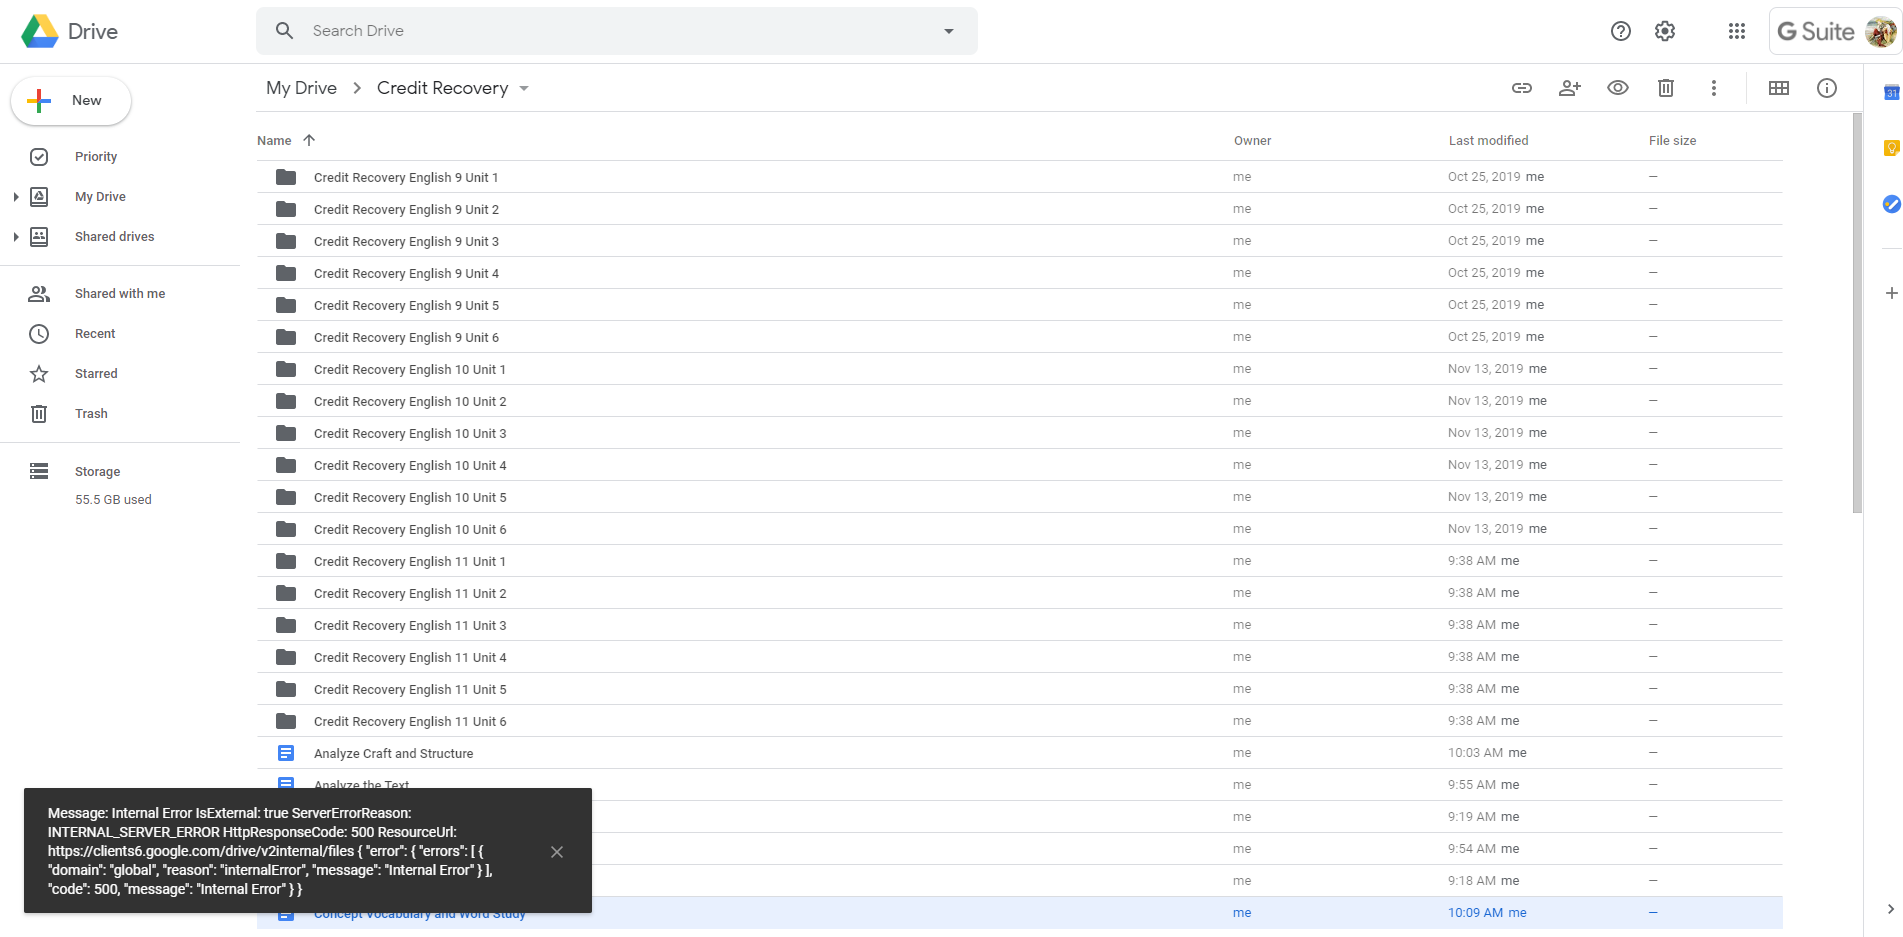The image size is (1903, 937).
Task: Remove selected file to trash
Action: (x=1666, y=88)
